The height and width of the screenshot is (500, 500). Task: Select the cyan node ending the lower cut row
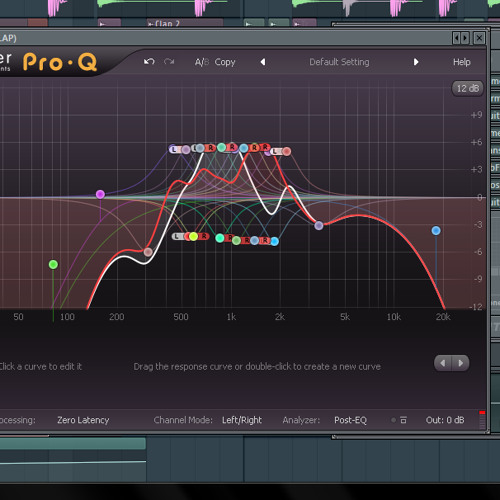pos(274,241)
